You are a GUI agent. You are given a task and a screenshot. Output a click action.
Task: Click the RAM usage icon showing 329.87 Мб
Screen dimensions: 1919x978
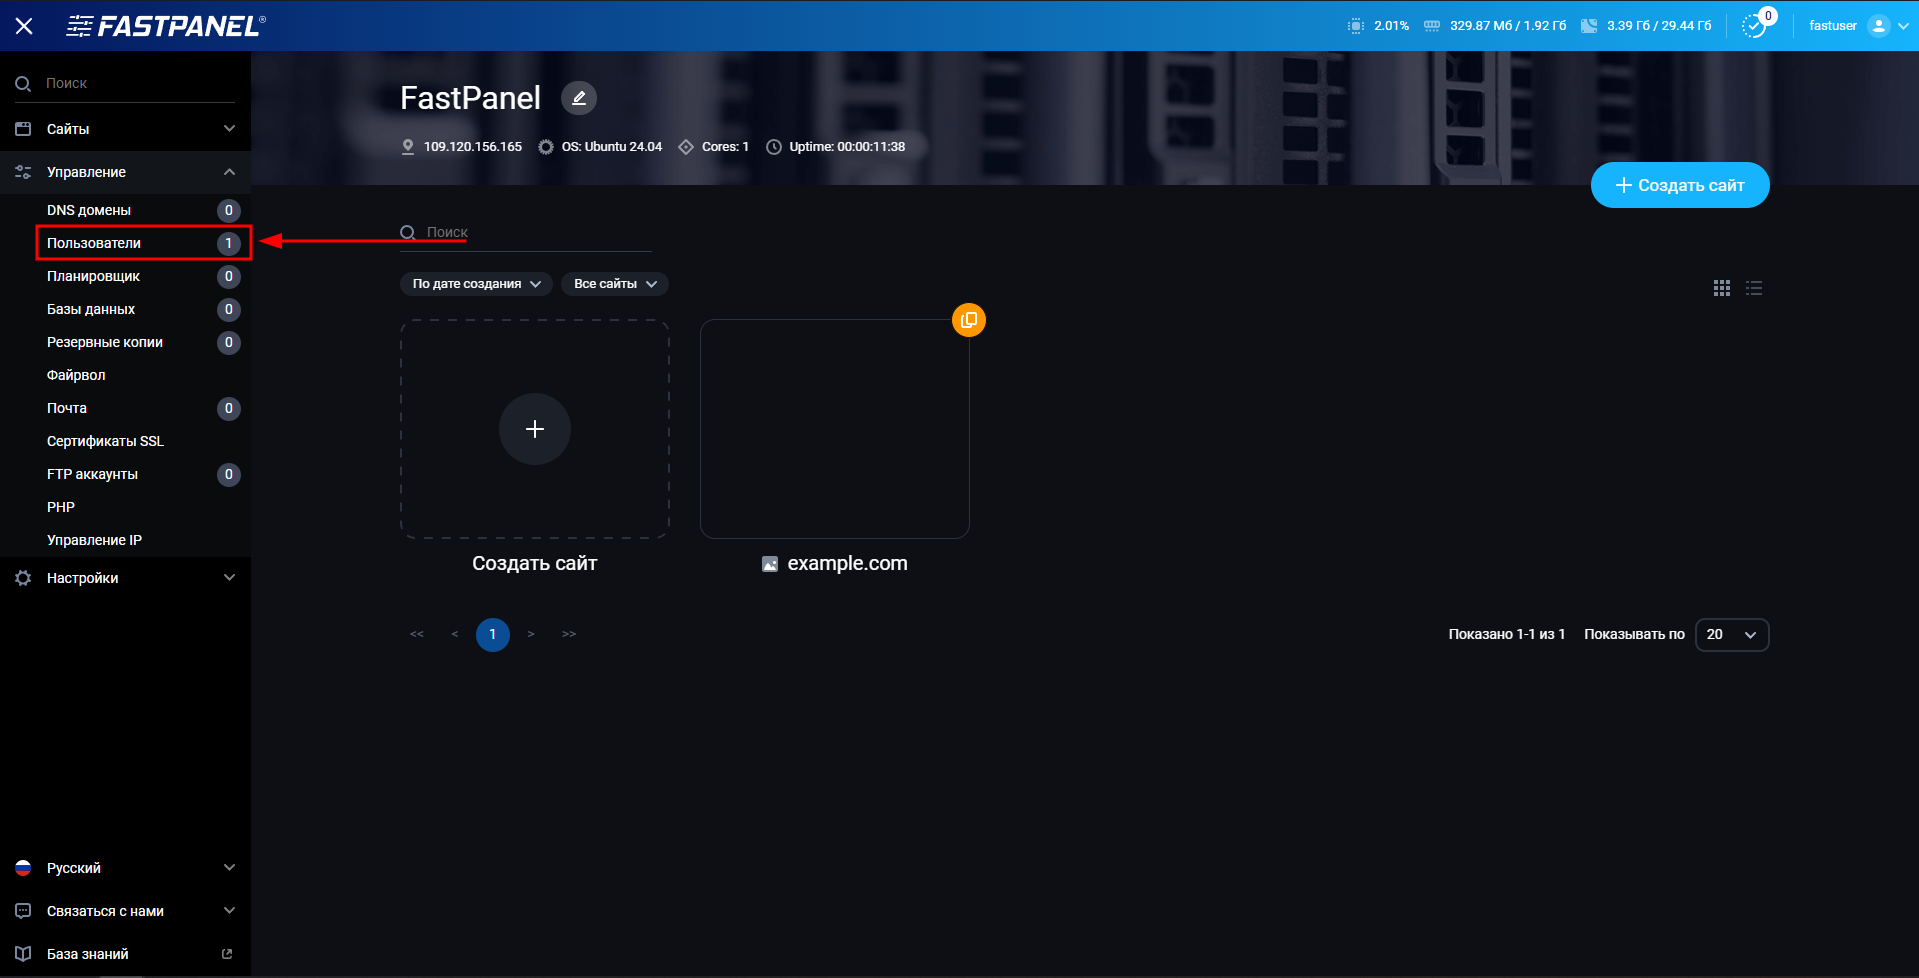pos(1430,25)
